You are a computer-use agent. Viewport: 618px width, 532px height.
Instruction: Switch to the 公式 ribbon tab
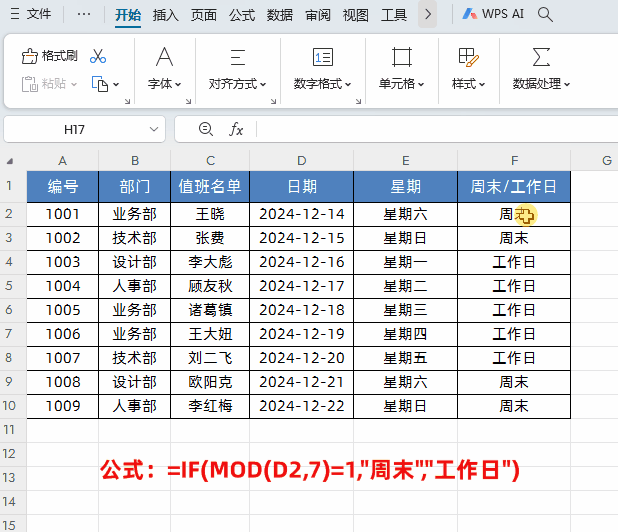click(x=242, y=15)
